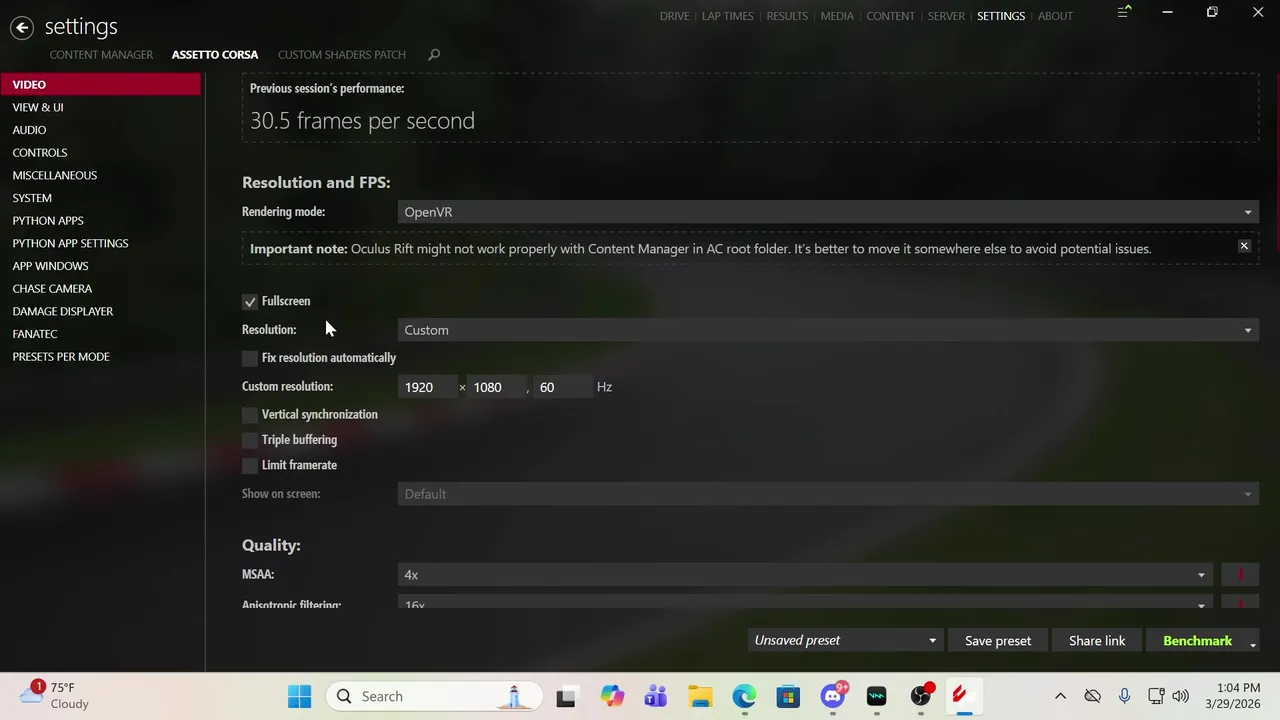Viewport: 1280px width, 720px height.
Task: Click the custom resolution width field 1920
Action: pos(427,387)
